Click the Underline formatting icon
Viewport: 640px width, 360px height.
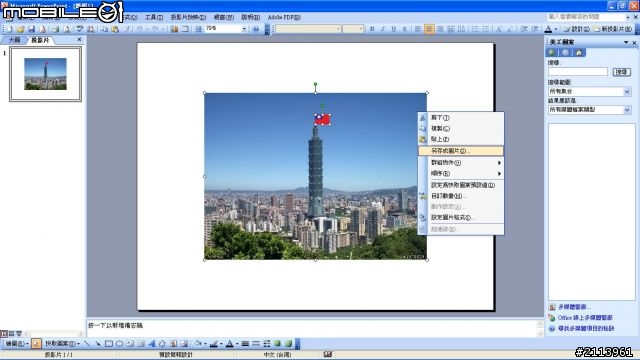point(393,29)
